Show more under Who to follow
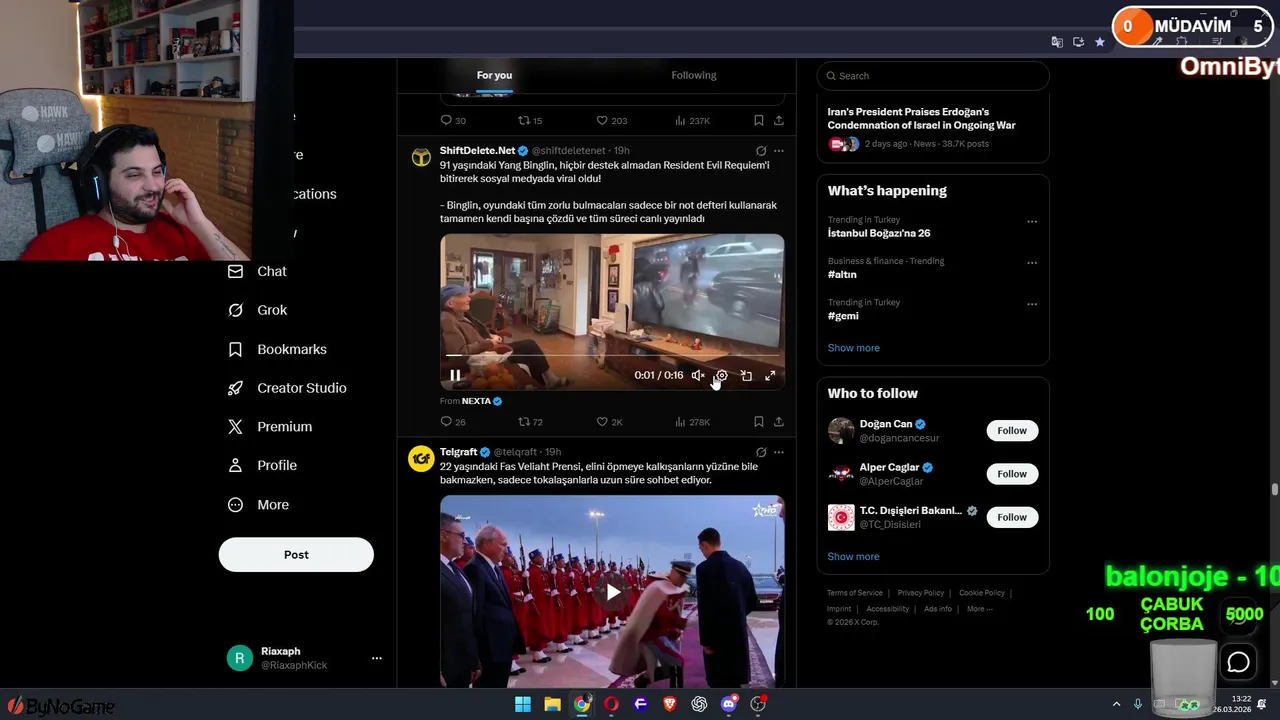1280x720 pixels. point(853,557)
